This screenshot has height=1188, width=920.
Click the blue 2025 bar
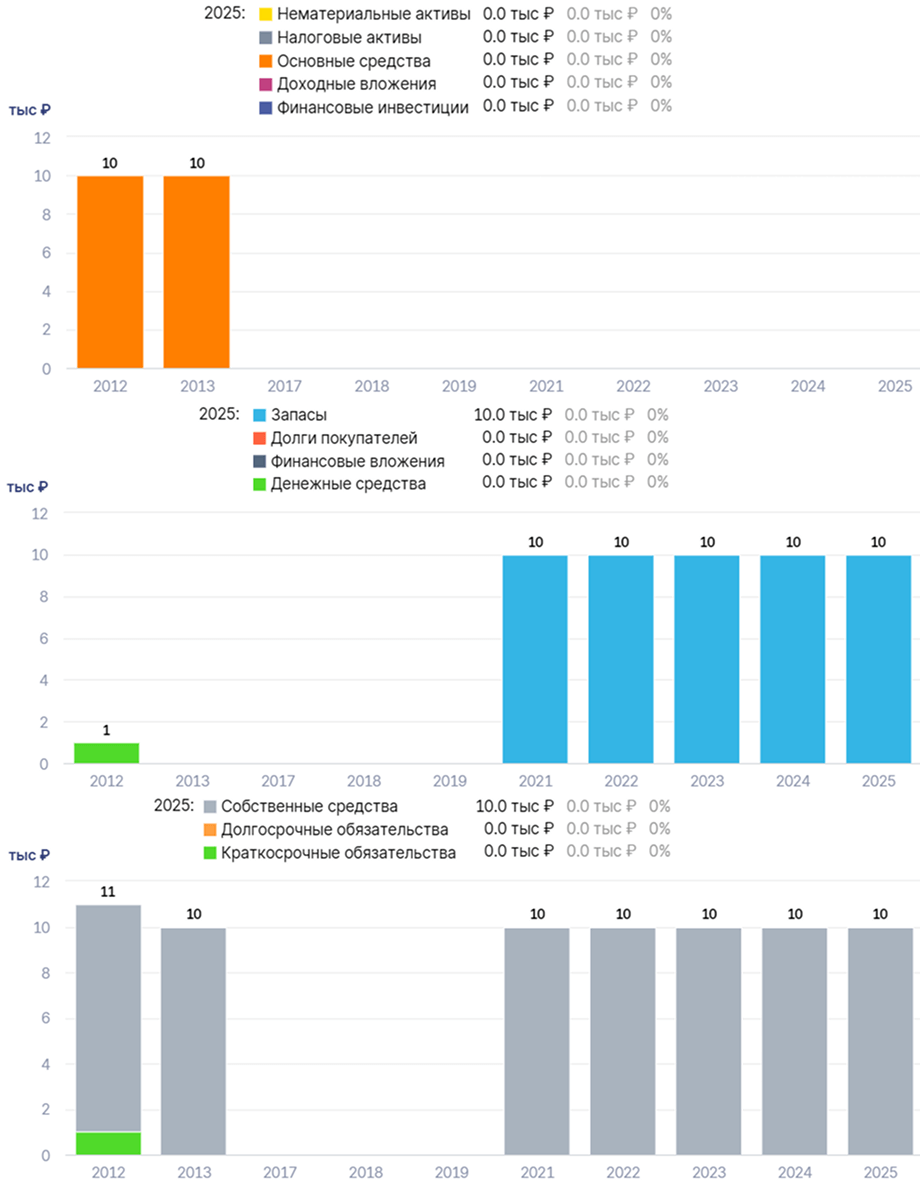click(x=879, y=659)
